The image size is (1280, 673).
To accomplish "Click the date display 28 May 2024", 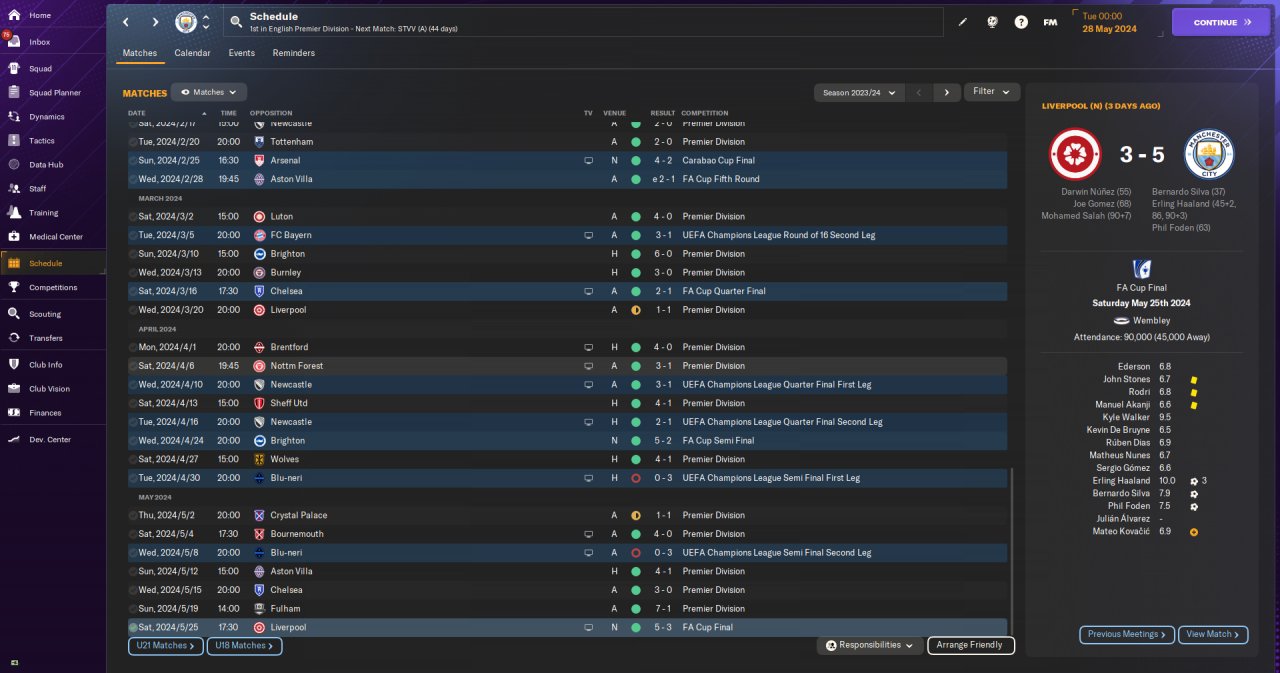I will click(1110, 29).
